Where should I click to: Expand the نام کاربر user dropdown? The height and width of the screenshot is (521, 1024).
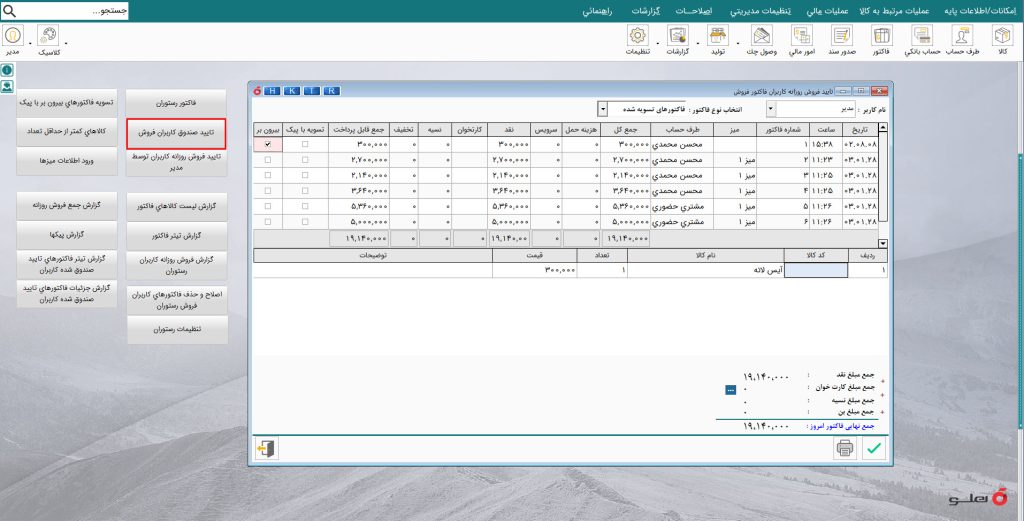(x=771, y=109)
